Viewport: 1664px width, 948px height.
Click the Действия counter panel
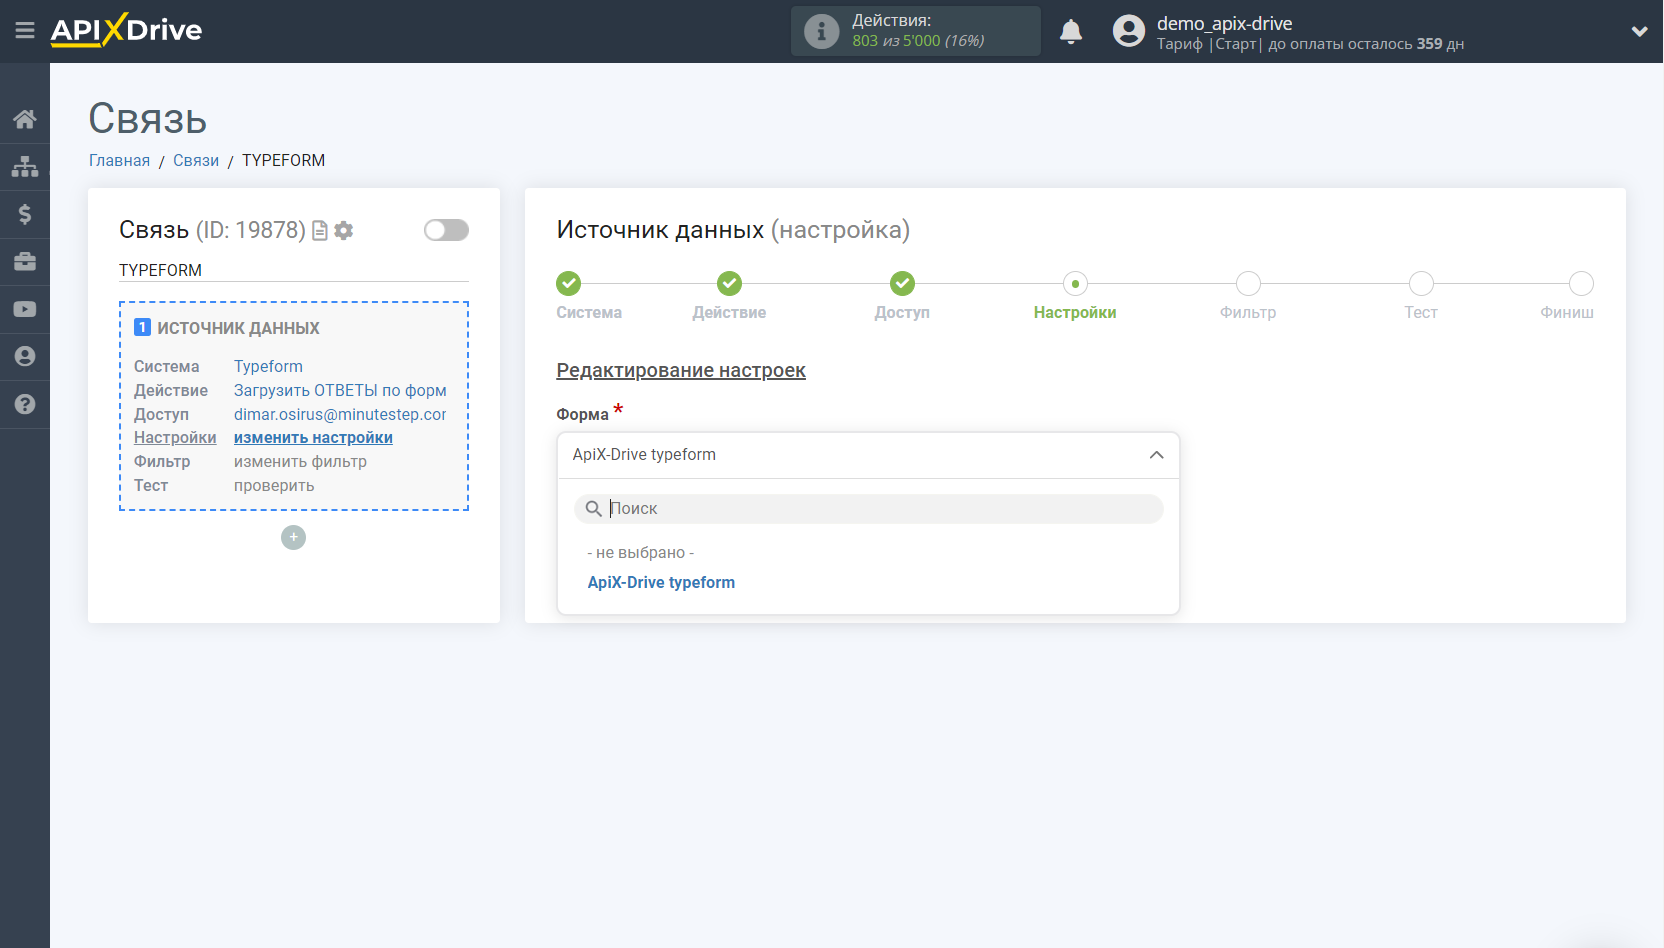(x=916, y=31)
